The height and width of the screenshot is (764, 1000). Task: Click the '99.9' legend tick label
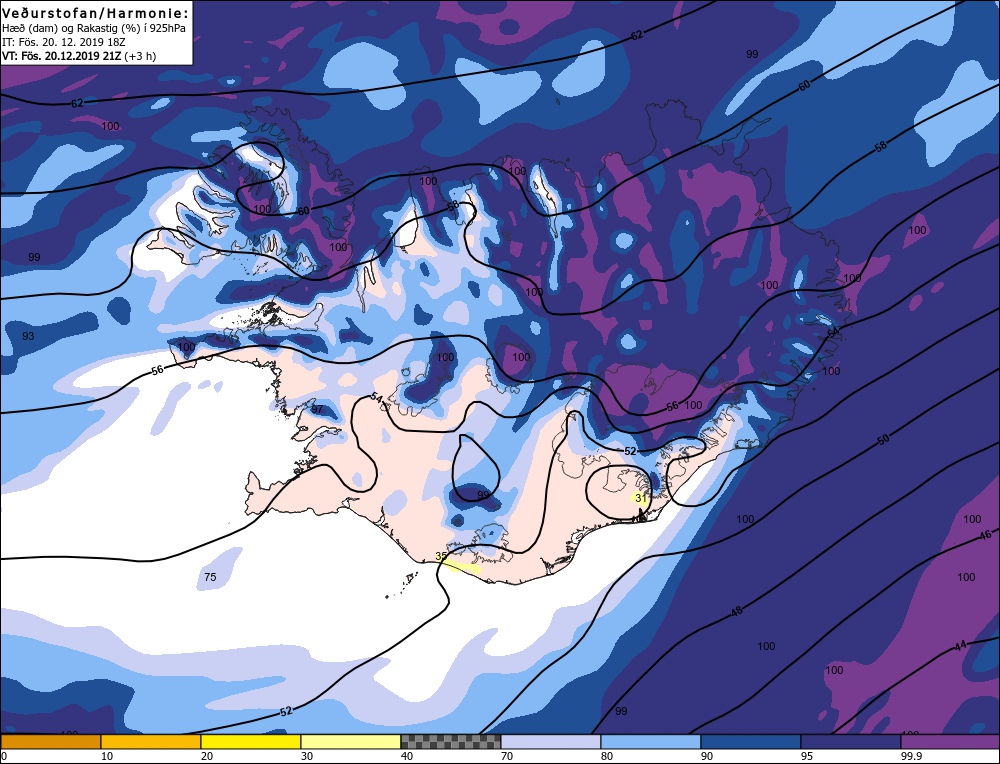[909, 756]
